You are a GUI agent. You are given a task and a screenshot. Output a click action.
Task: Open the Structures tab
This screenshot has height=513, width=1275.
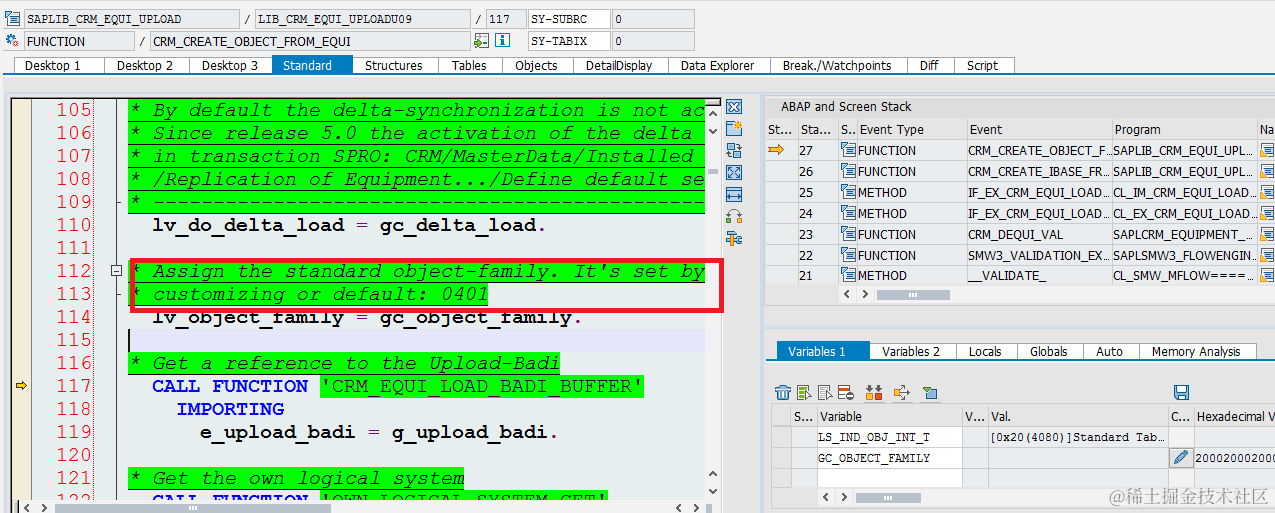[x=393, y=65]
